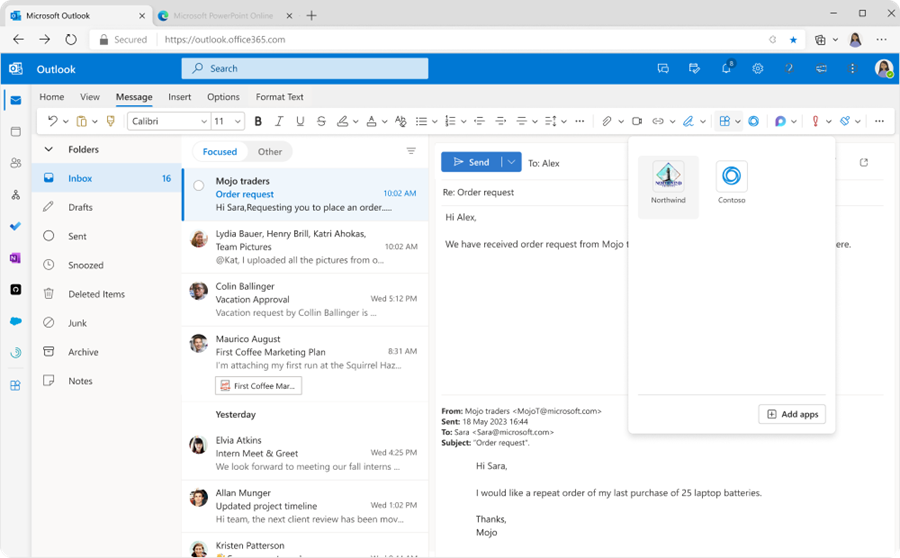Image resolution: width=900 pixels, height=558 pixels.
Task: Click the text highlight color icon
Action: tap(343, 121)
